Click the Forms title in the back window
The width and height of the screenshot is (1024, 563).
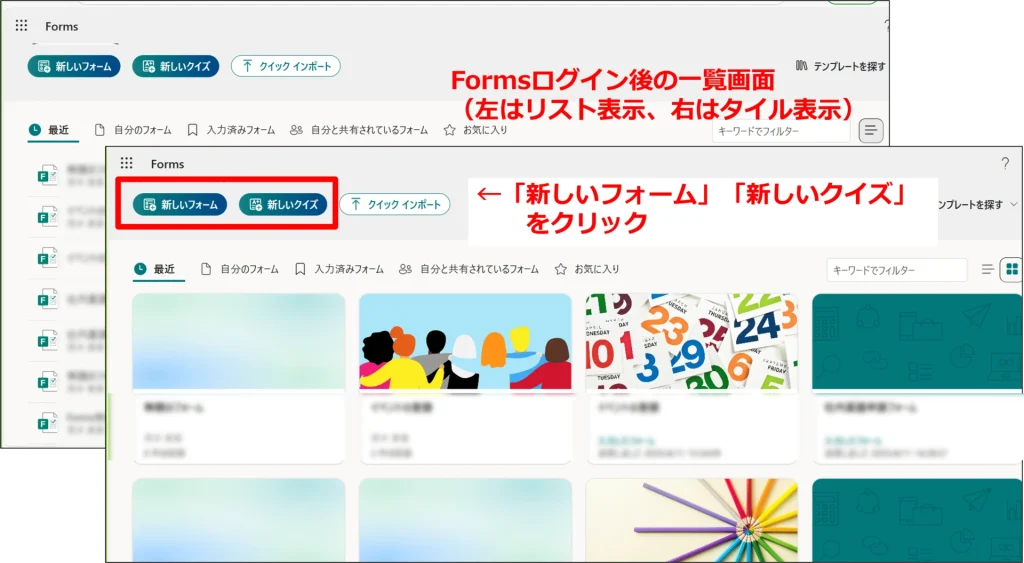pos(61,26)
